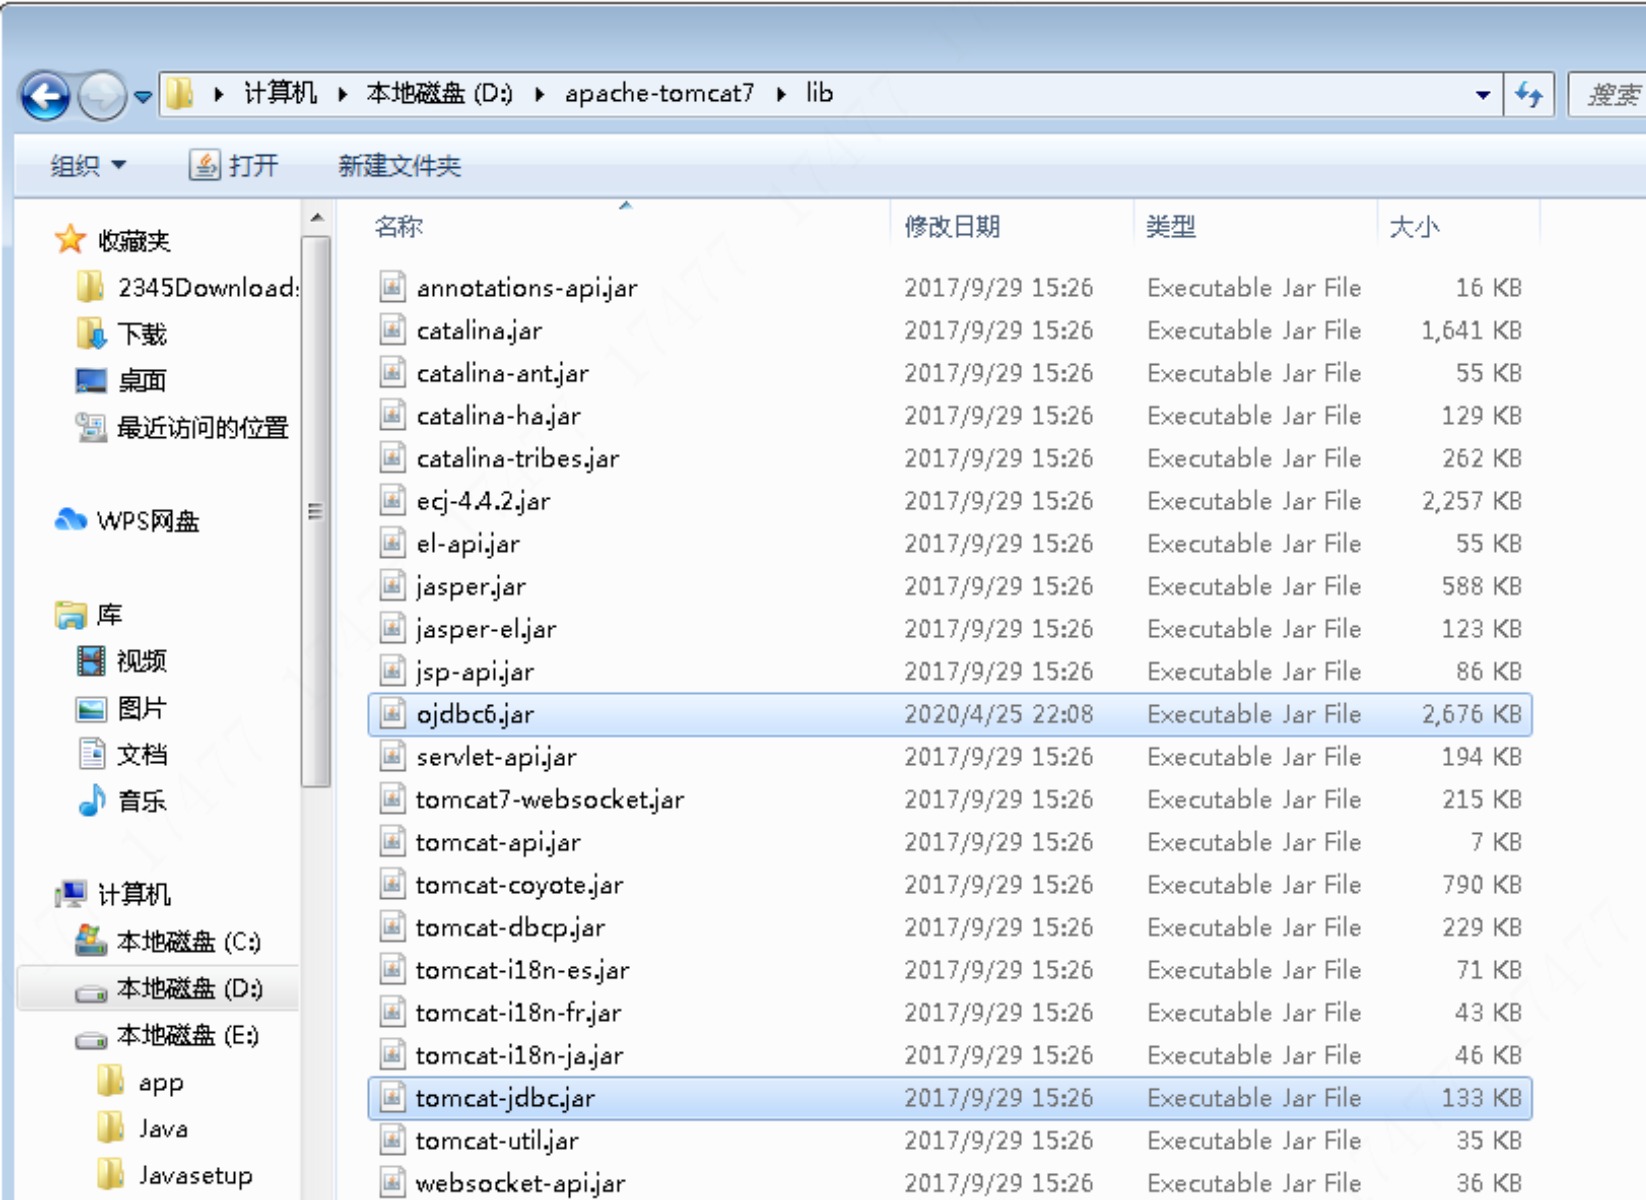Open the 视频 library
1646x1200 pixels.
[x=121, y=661]
